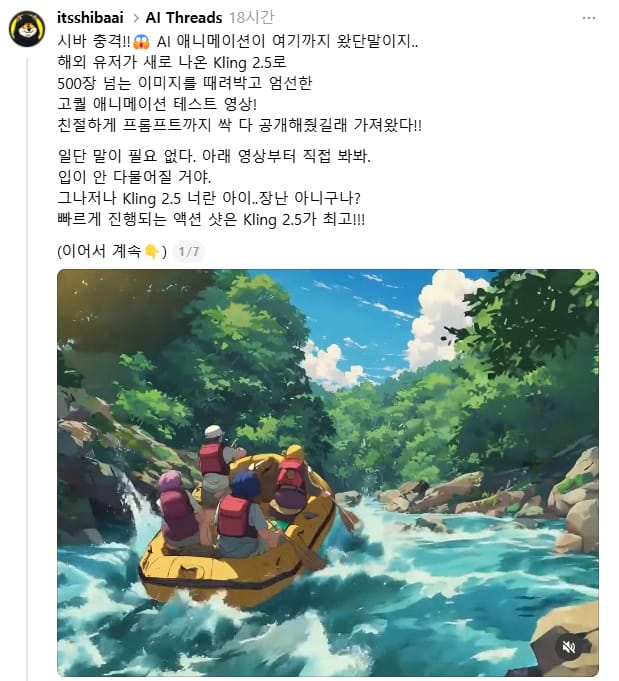Click the pointing-down hand emoji
Screen dimensions: 619x681
coord(151,251)
